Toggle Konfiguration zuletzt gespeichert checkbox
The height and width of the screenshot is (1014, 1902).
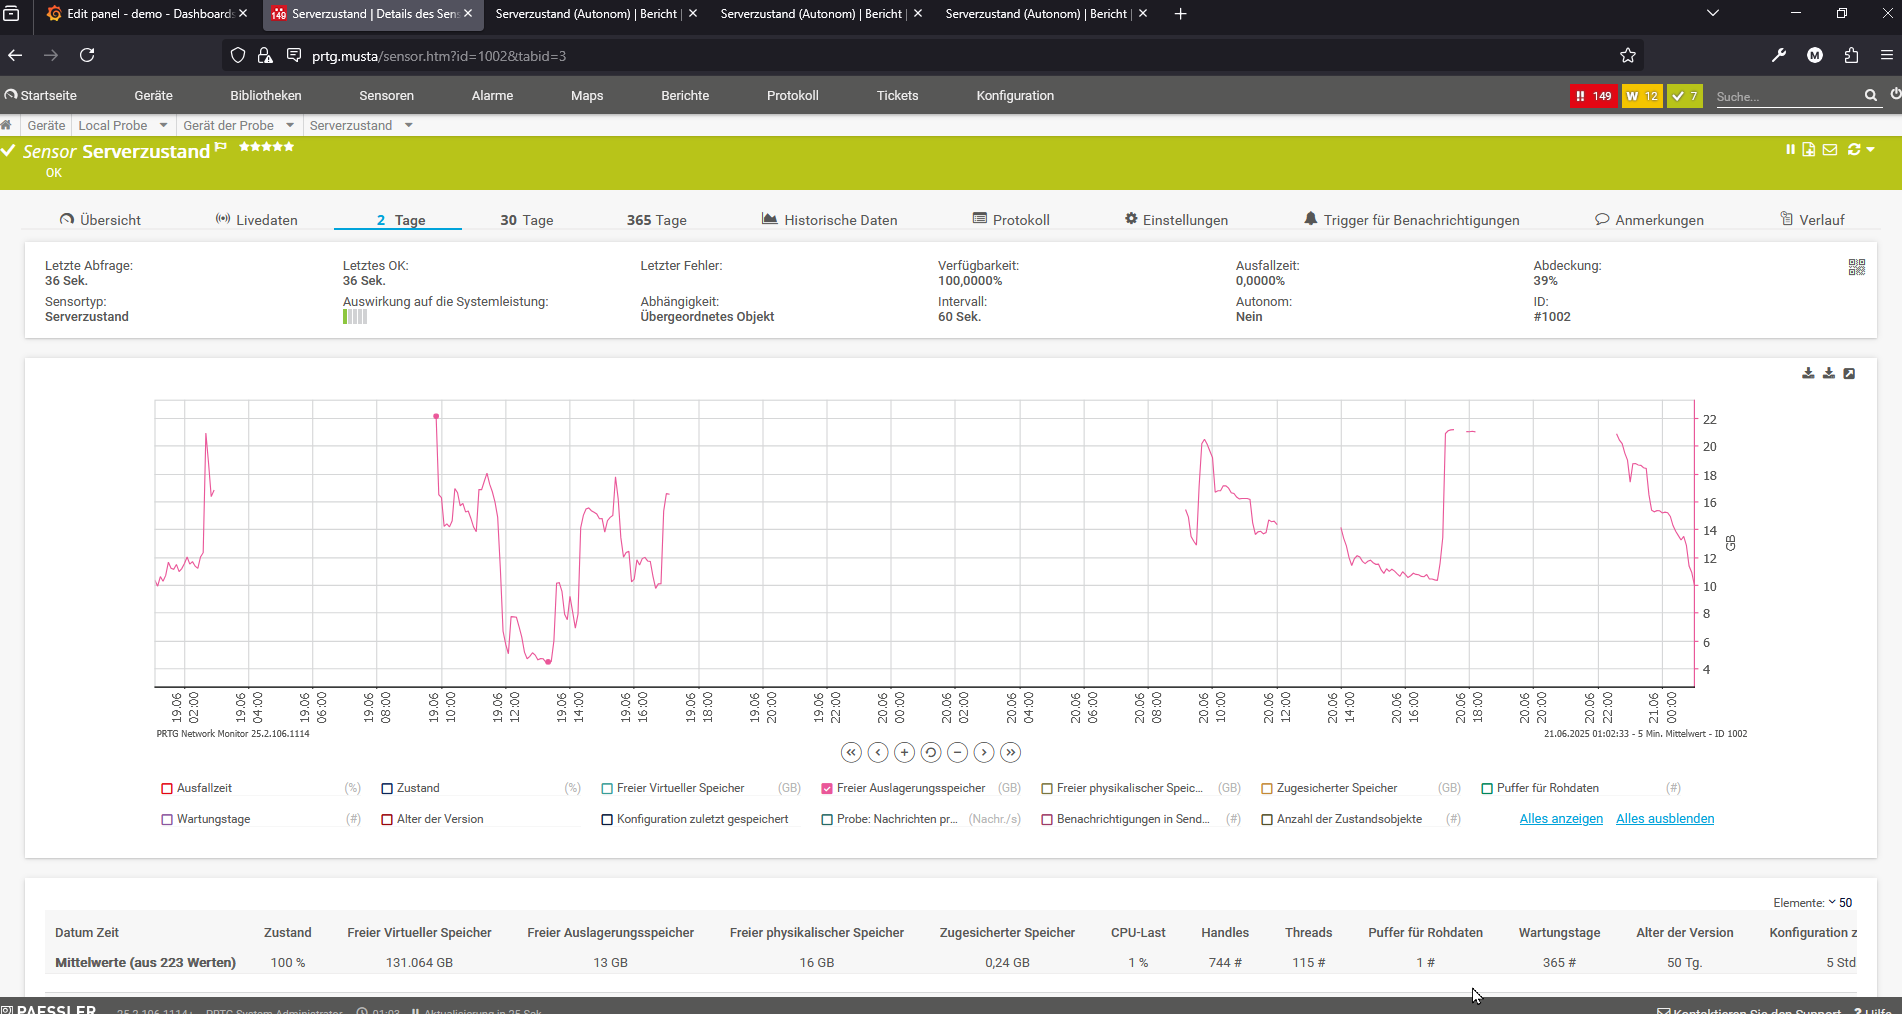[x=607, y=820]
